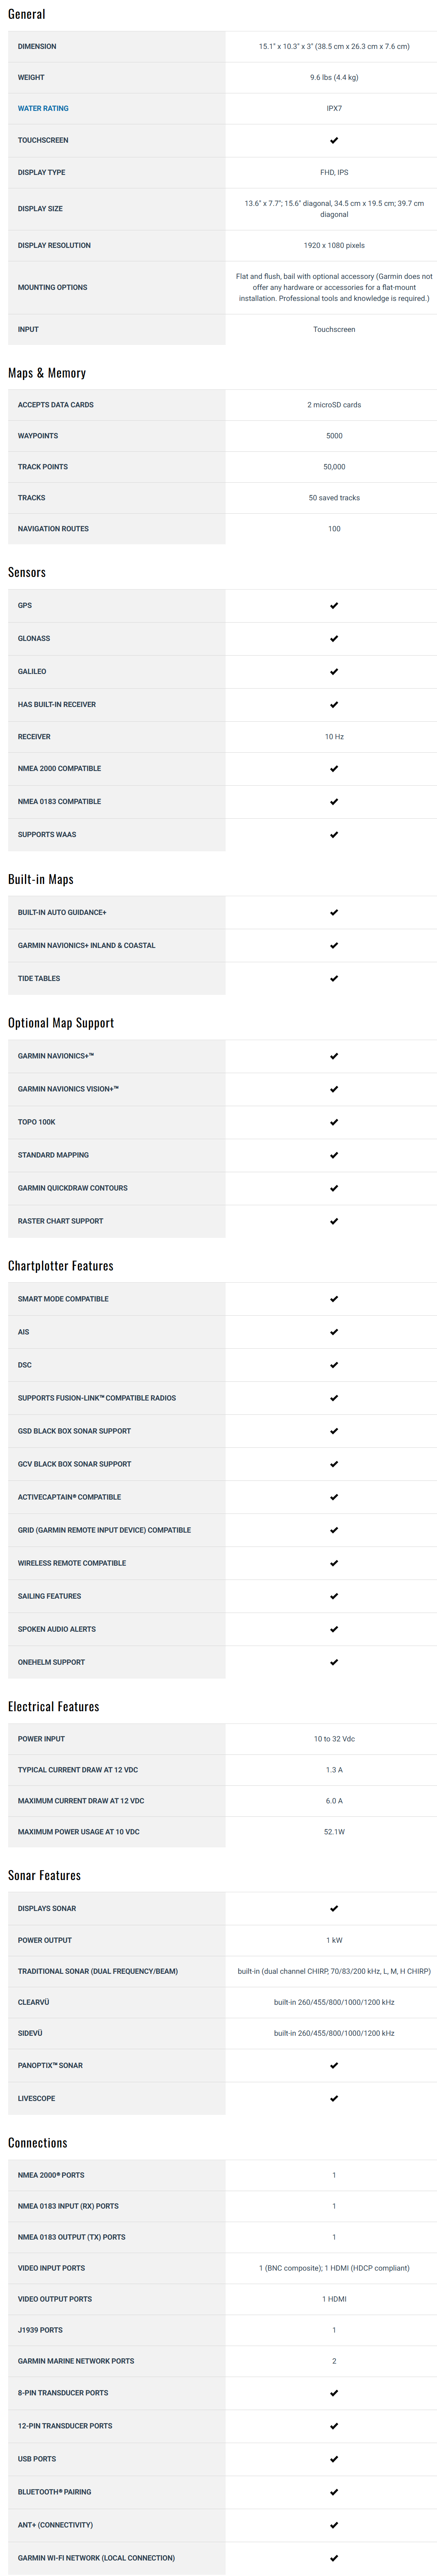Click the Supports WAAS checkmark
Image resolution: width=437 pixels, height=2576 pixels.
[x=334, y=834]
